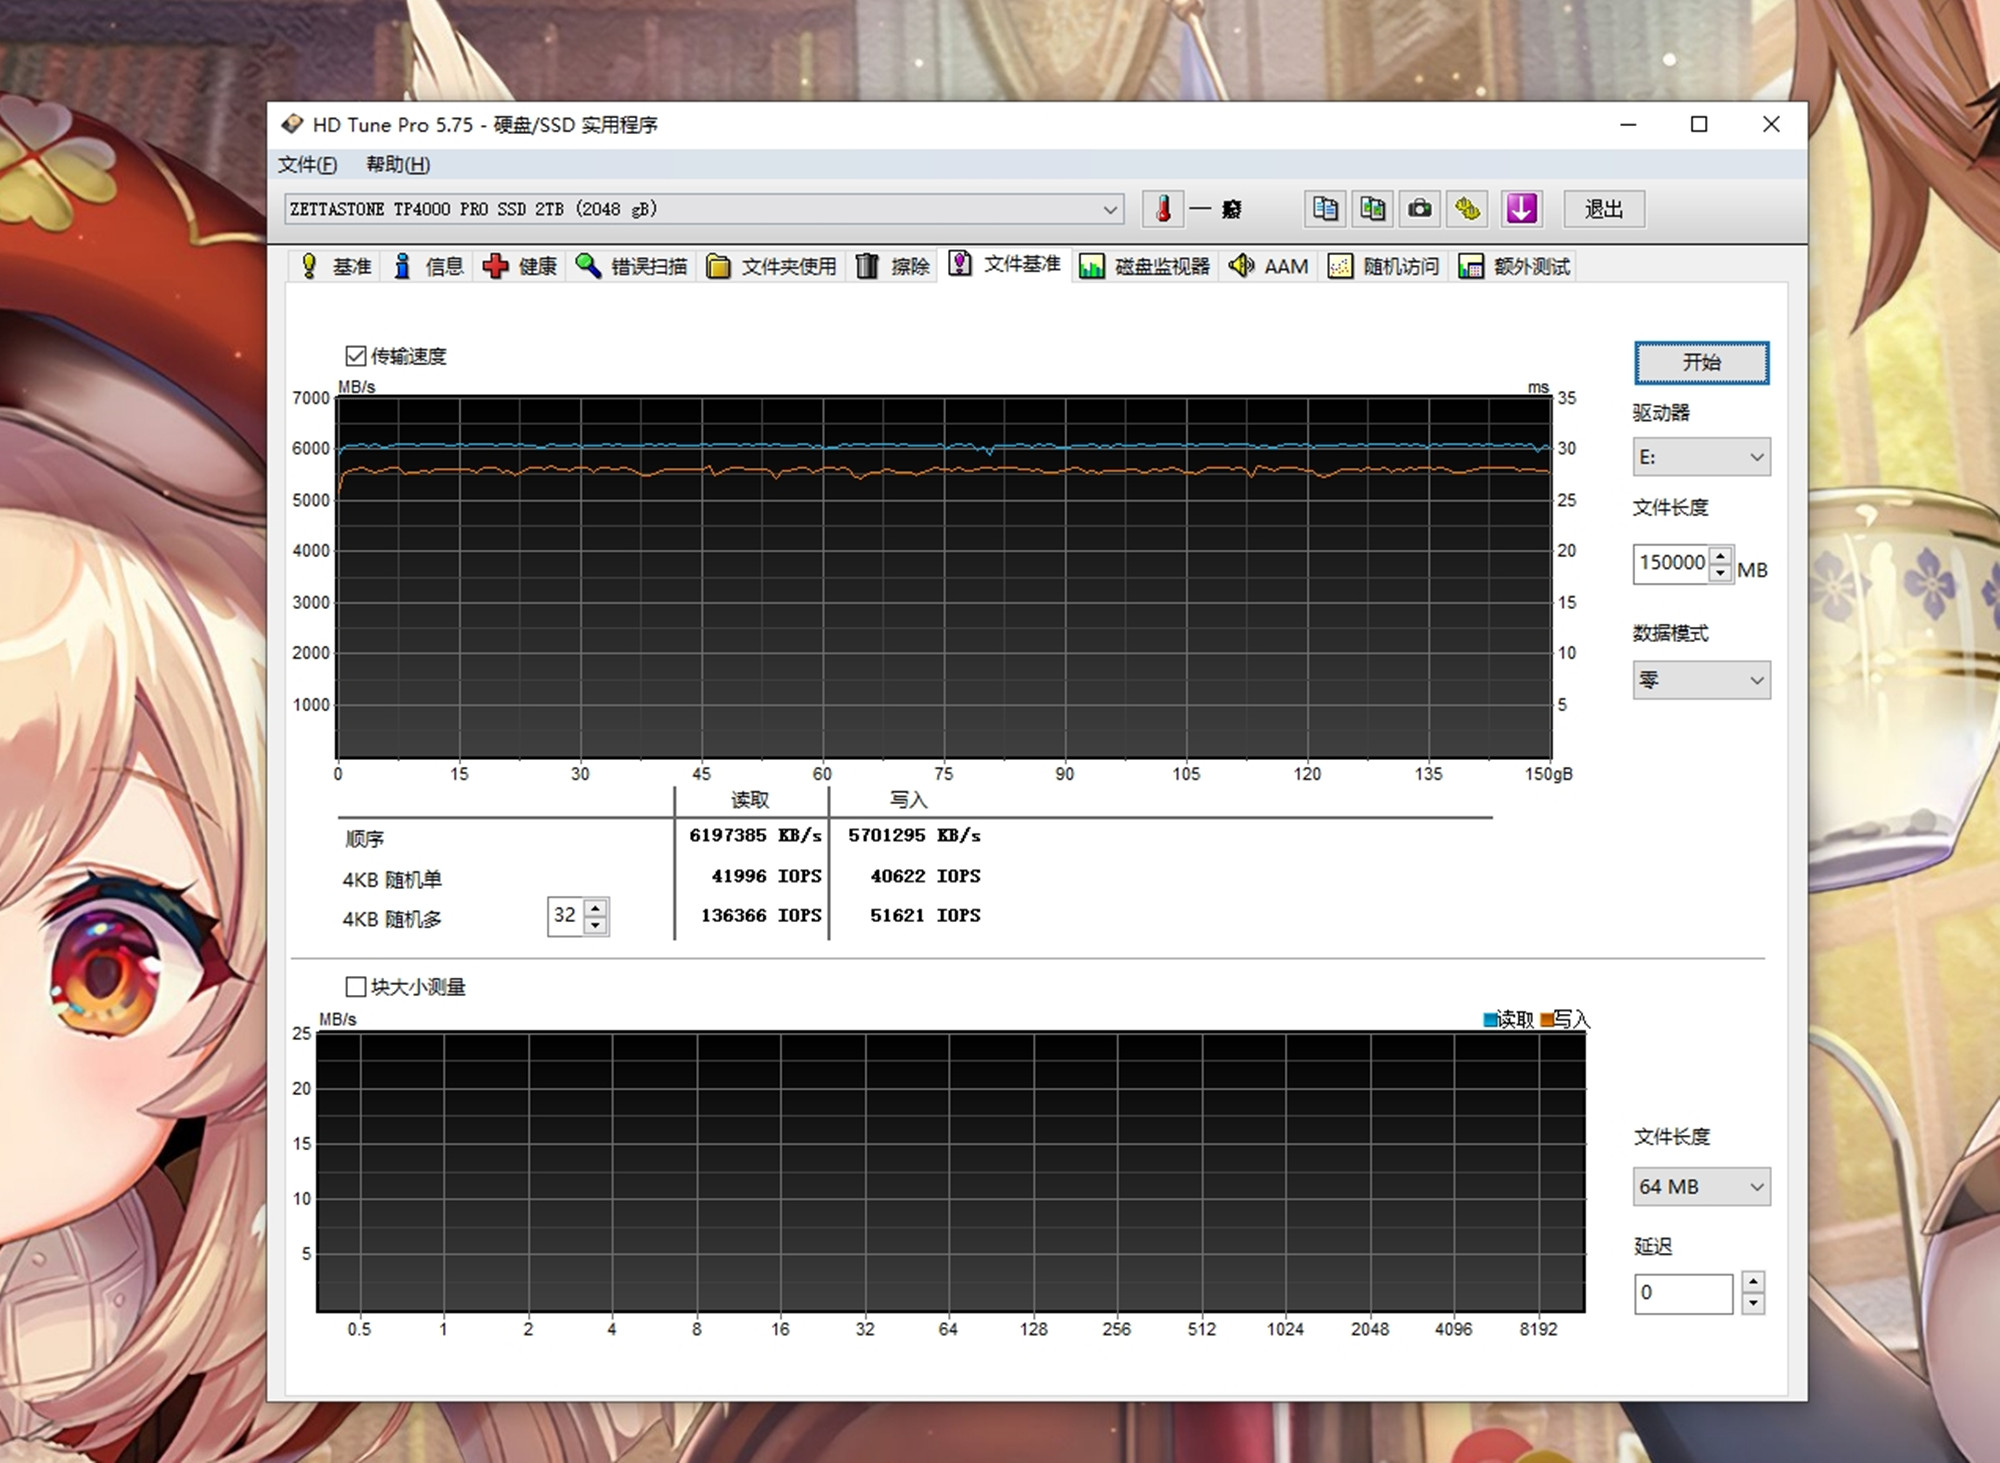Switch to the 磁盘监视器 tab label

tap(1162, 266)
